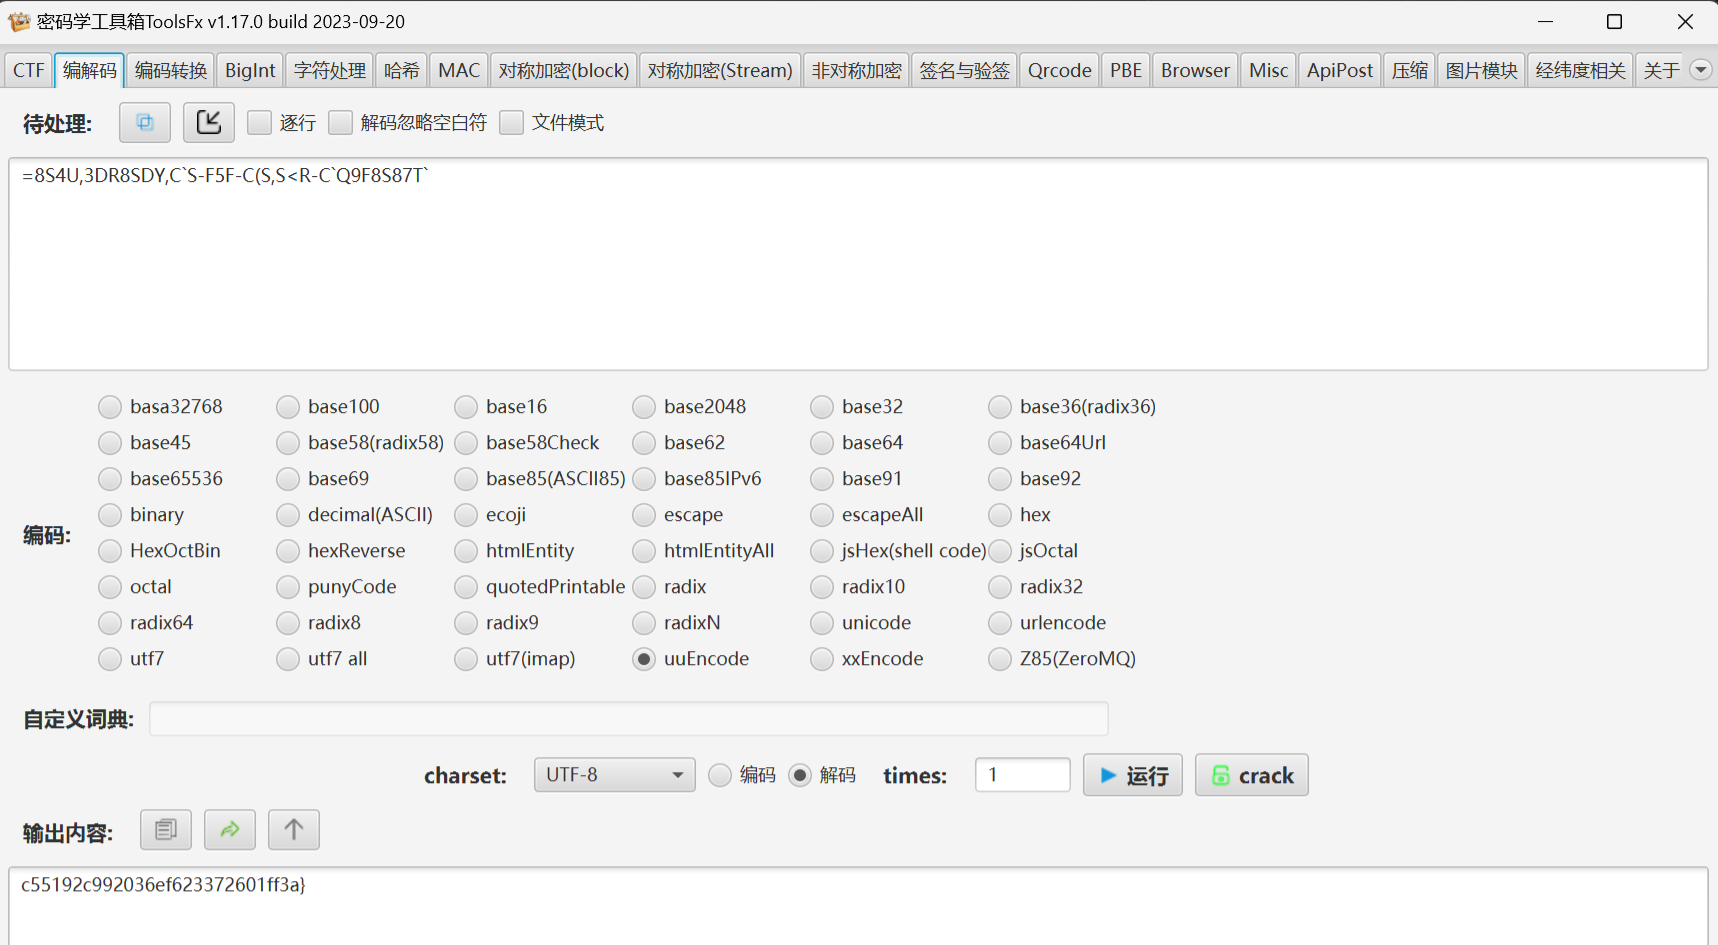Select the uuEncode radio button
1718x945 pixels.
[644, 659]
